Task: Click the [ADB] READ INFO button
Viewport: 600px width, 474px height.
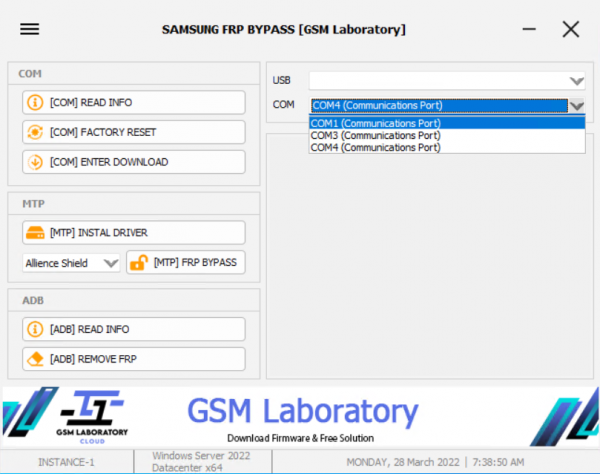Action: coord(134,329)
